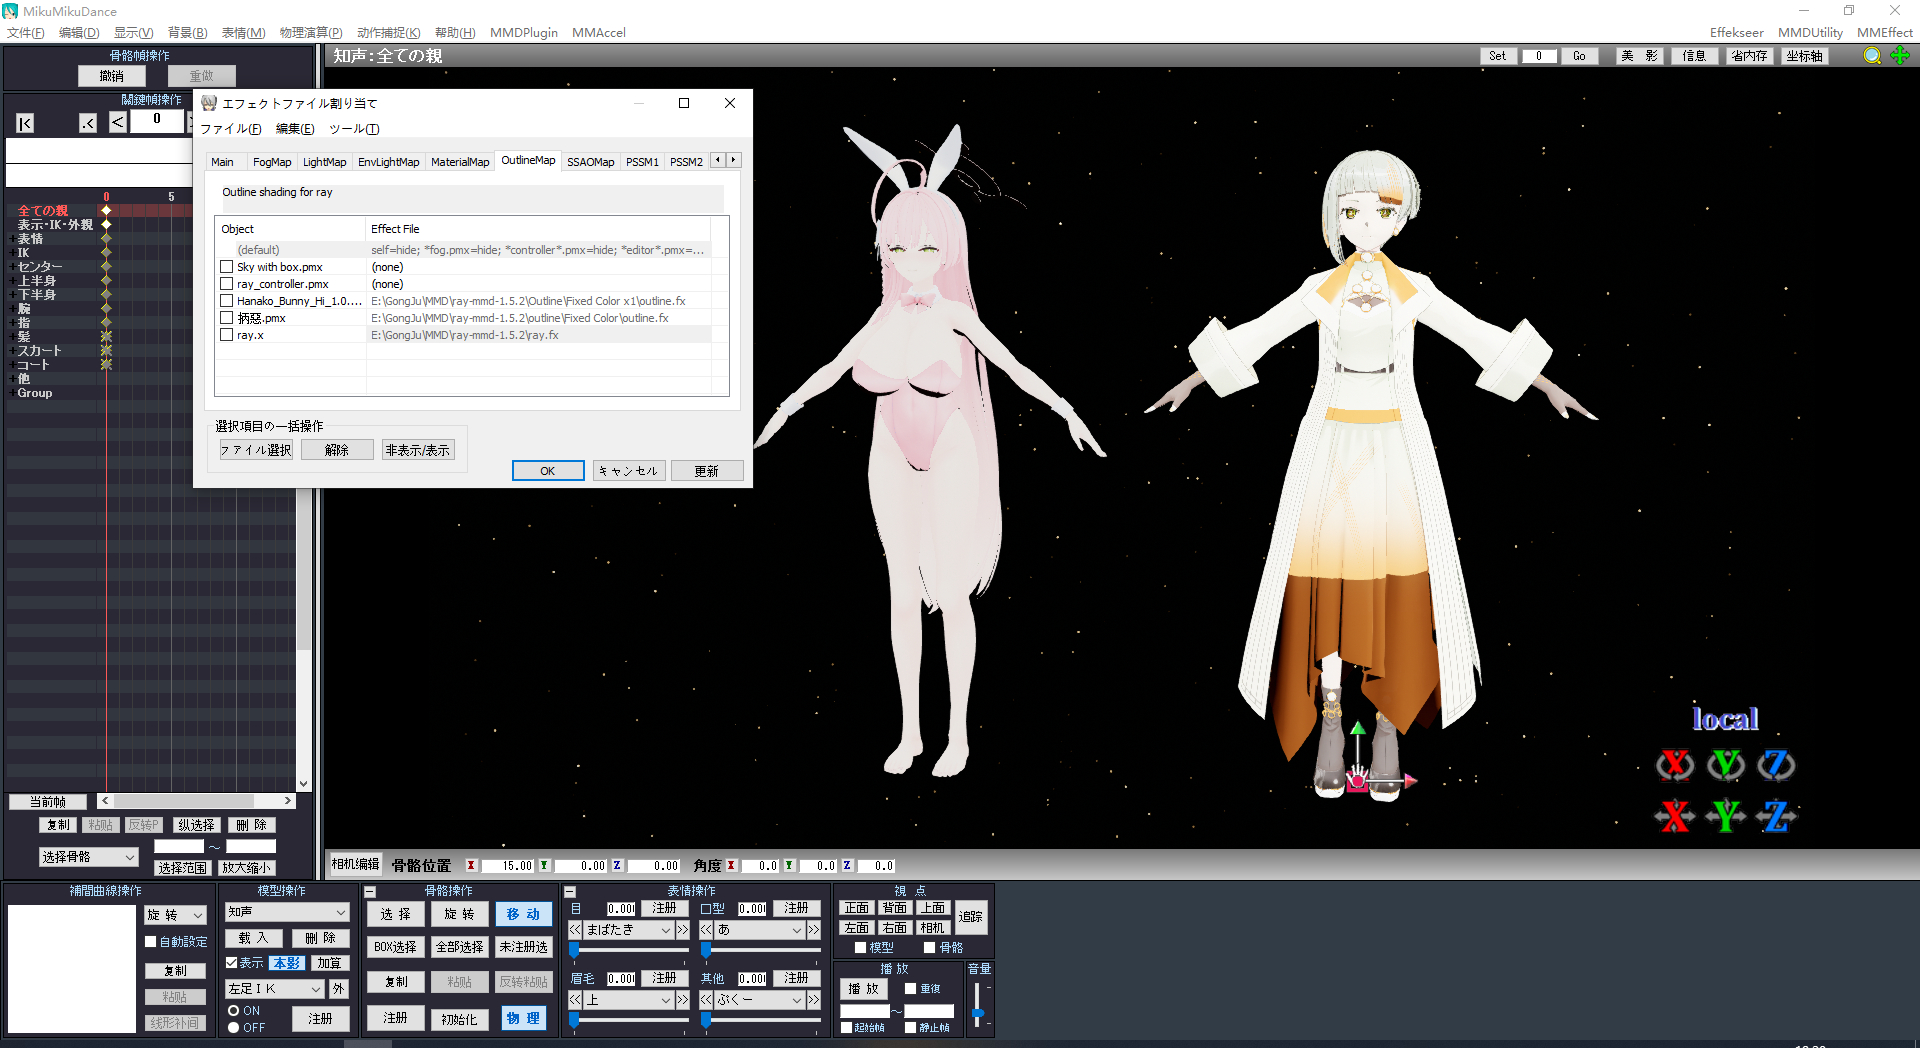Check the ray_controller.pmx checkbox

click(227, 284)
